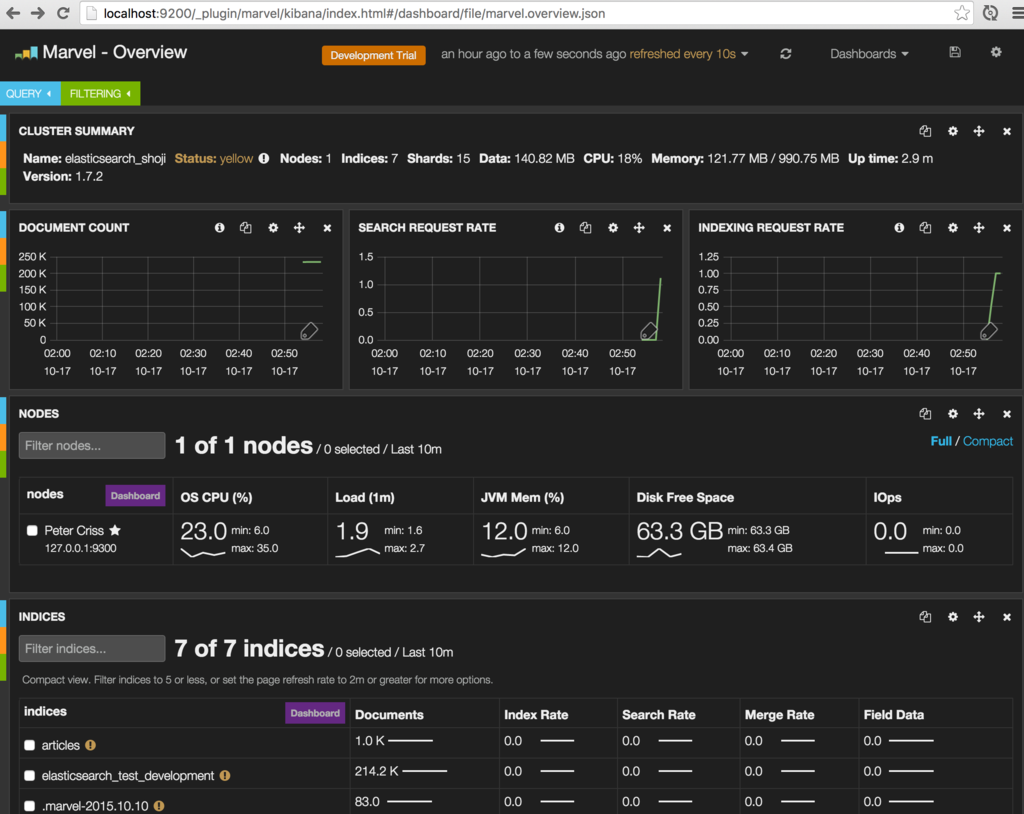Open Cluster Summary panel settings gear
This screenshot has height=814, width=1024.
tap(953, 131)
